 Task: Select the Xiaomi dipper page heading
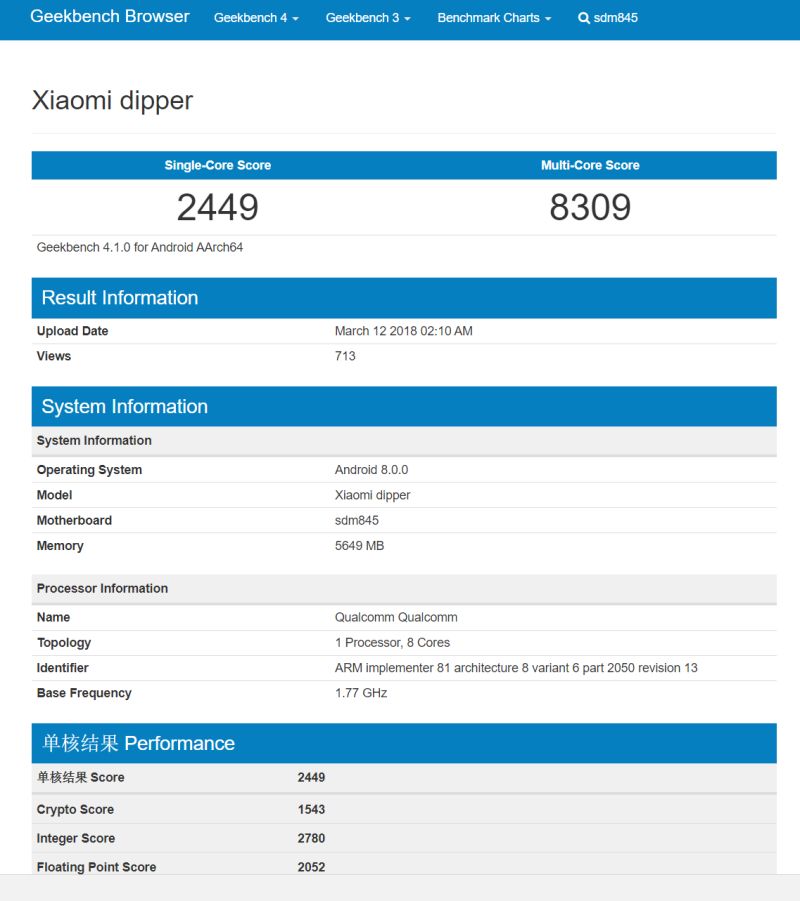(x=113, y=100)
